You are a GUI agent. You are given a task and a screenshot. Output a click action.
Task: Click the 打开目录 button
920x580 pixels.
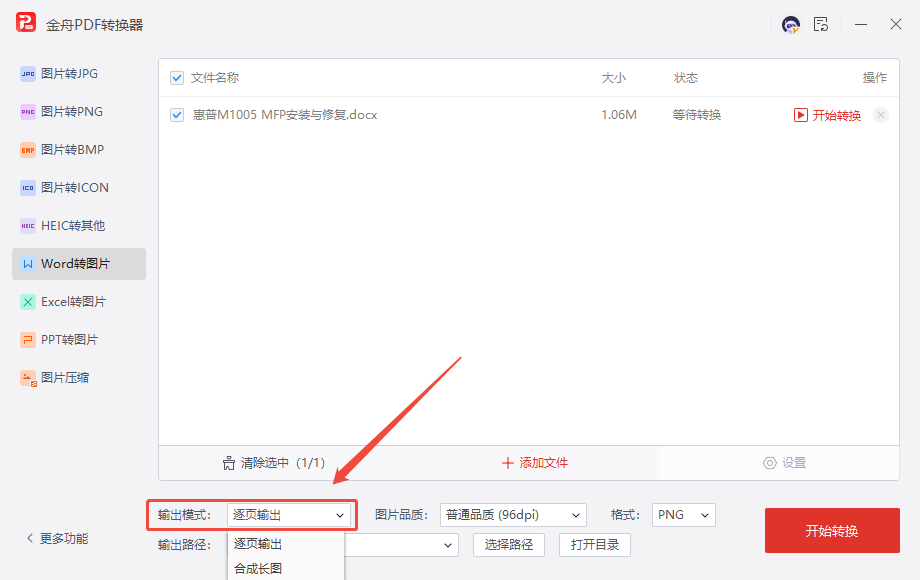595,545
